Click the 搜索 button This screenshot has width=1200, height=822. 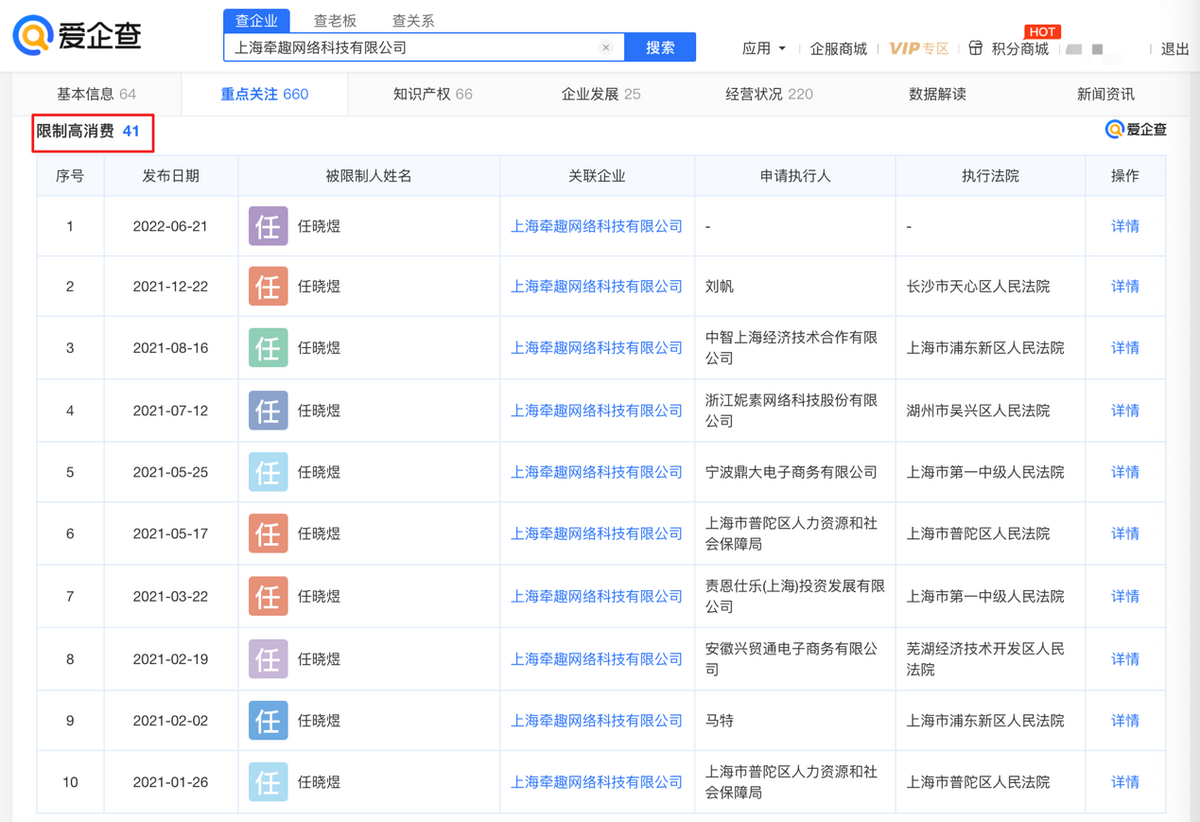660,47
